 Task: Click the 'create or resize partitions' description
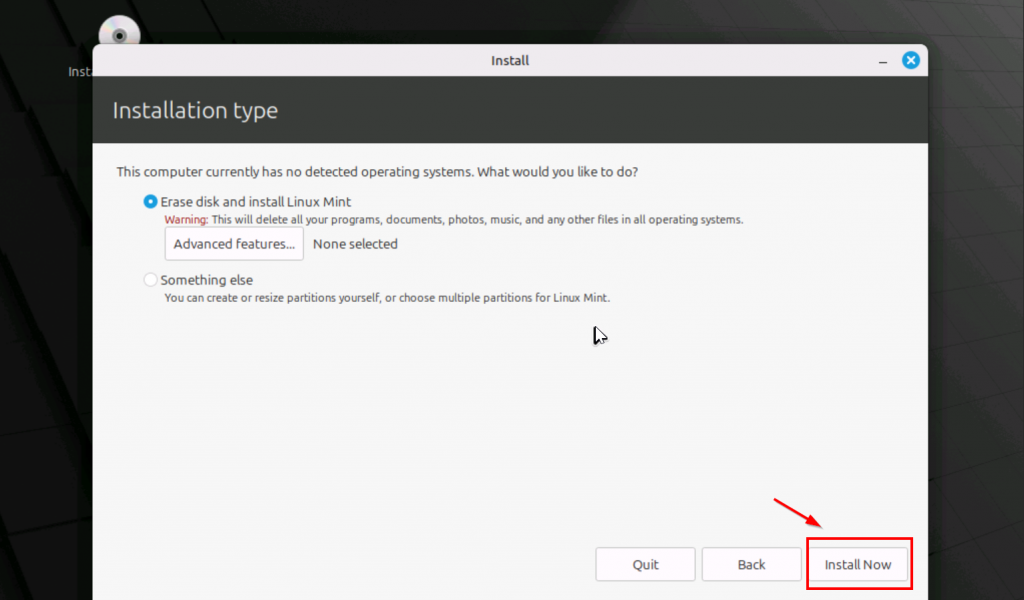[x=387, y=298]
